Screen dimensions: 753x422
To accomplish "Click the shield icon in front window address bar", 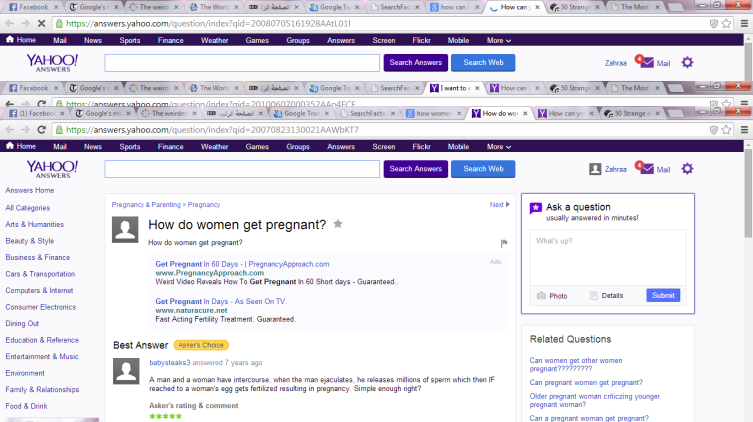I will point(714,130).
